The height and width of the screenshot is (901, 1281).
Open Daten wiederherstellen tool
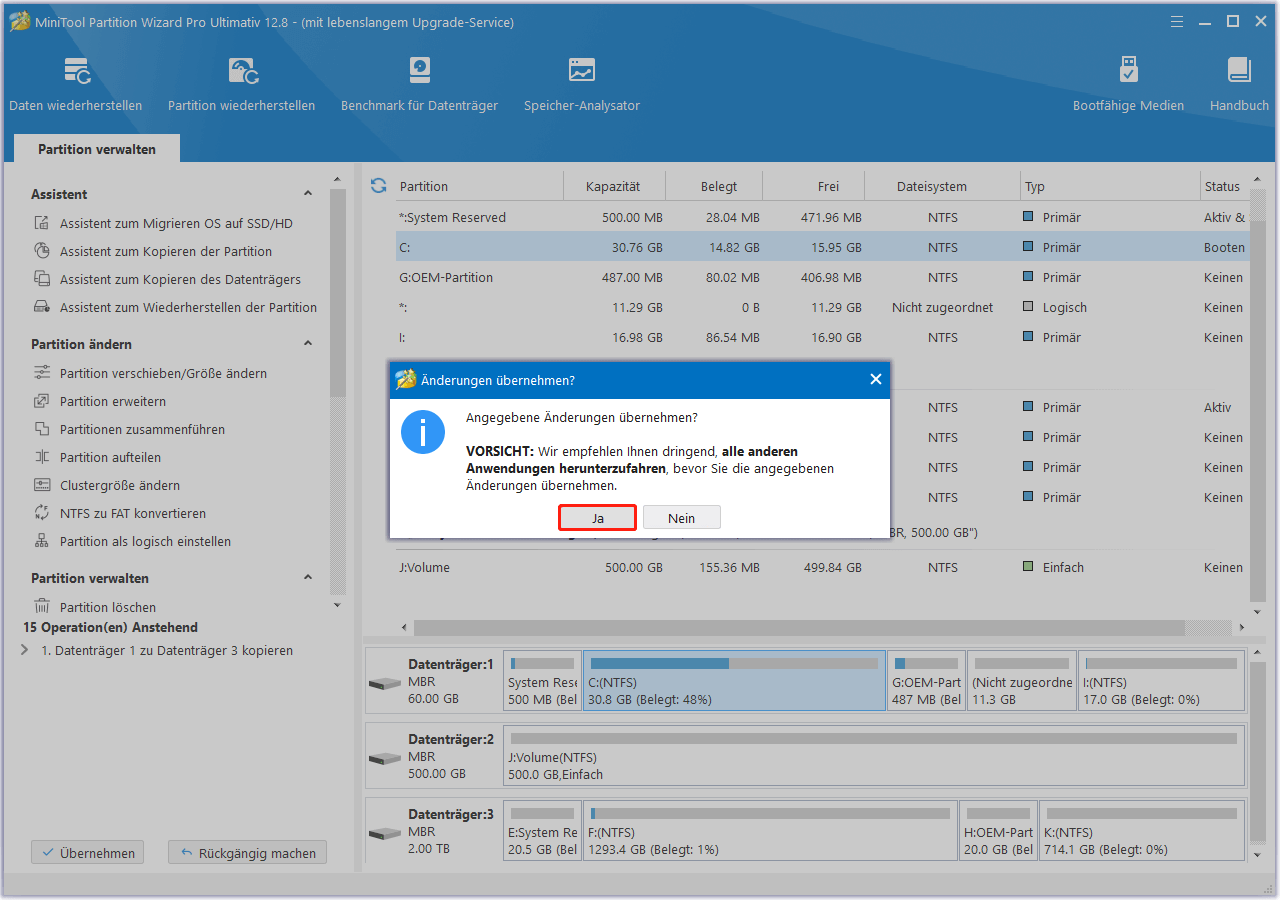click(x=76, y=84)
